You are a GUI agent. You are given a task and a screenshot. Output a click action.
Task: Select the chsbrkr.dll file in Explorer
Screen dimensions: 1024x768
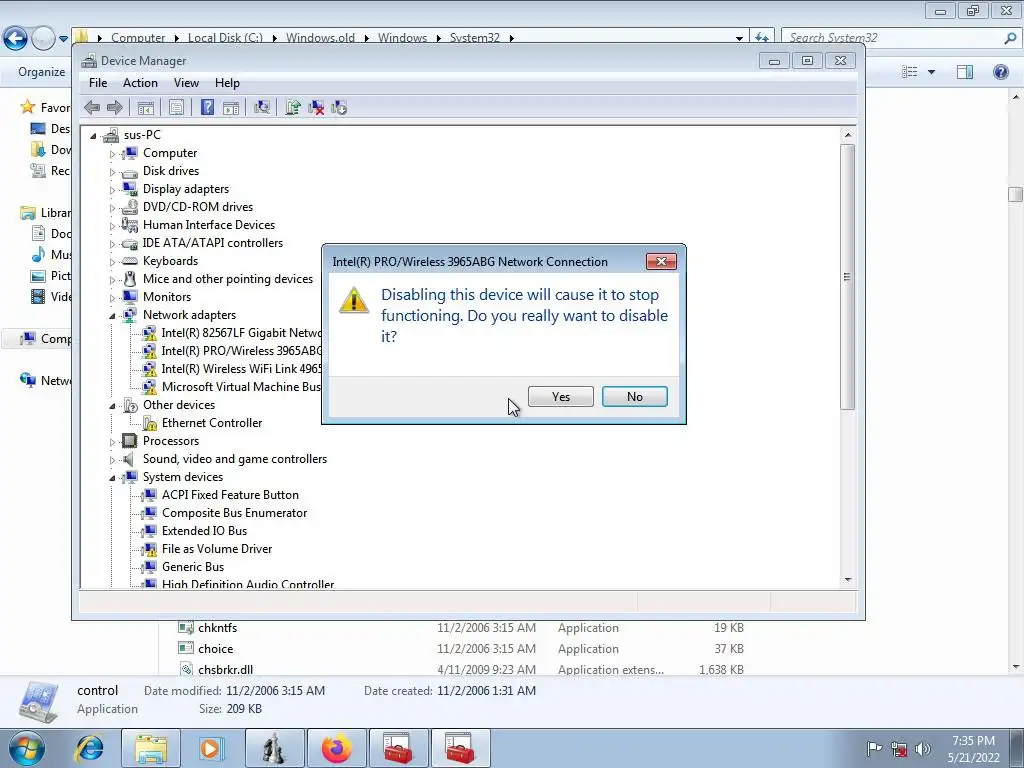(225, 669)
